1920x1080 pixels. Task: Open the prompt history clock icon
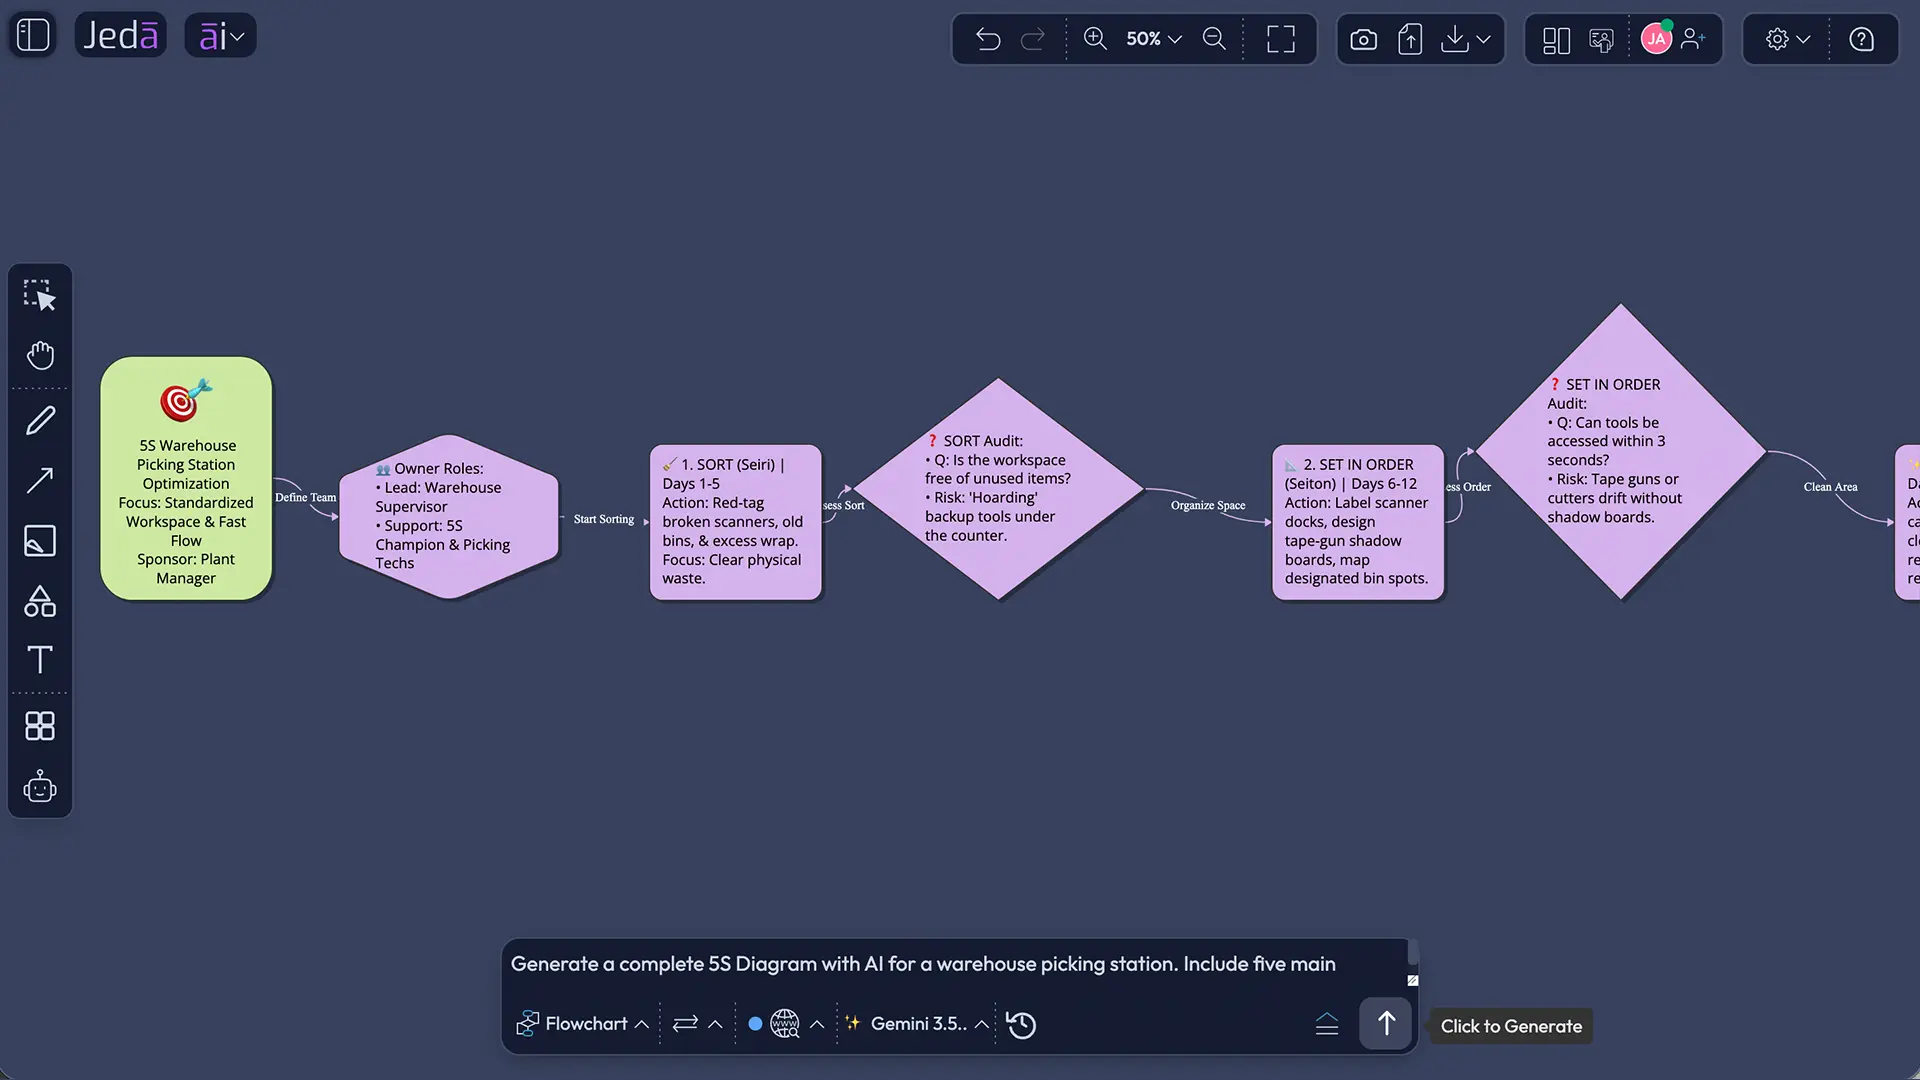coord(1021,1025)
